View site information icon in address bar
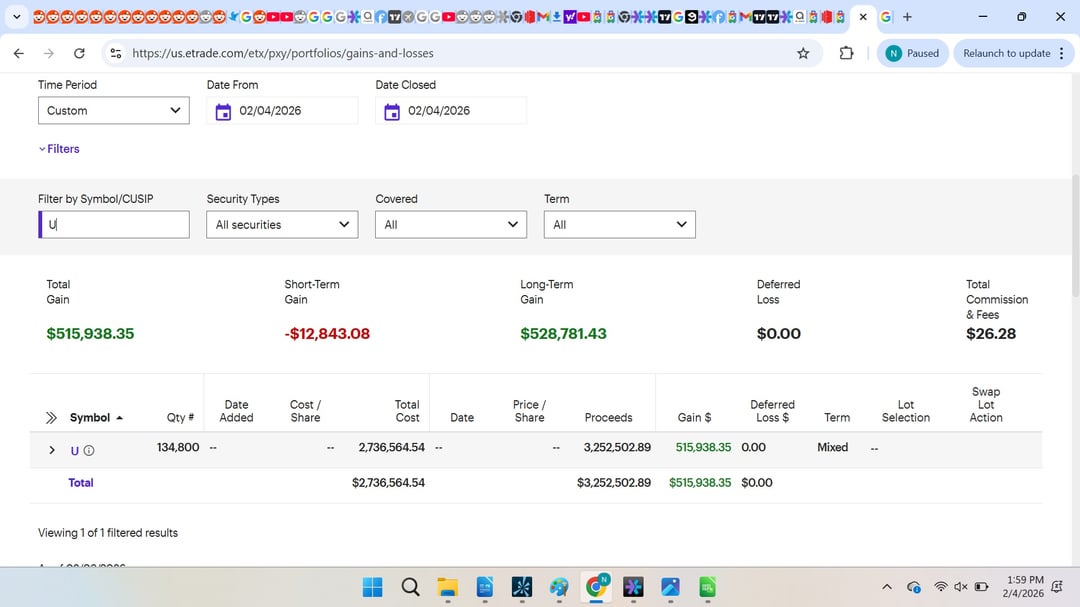The height and width of the screenshot is (607, 1080). point(115,53)
